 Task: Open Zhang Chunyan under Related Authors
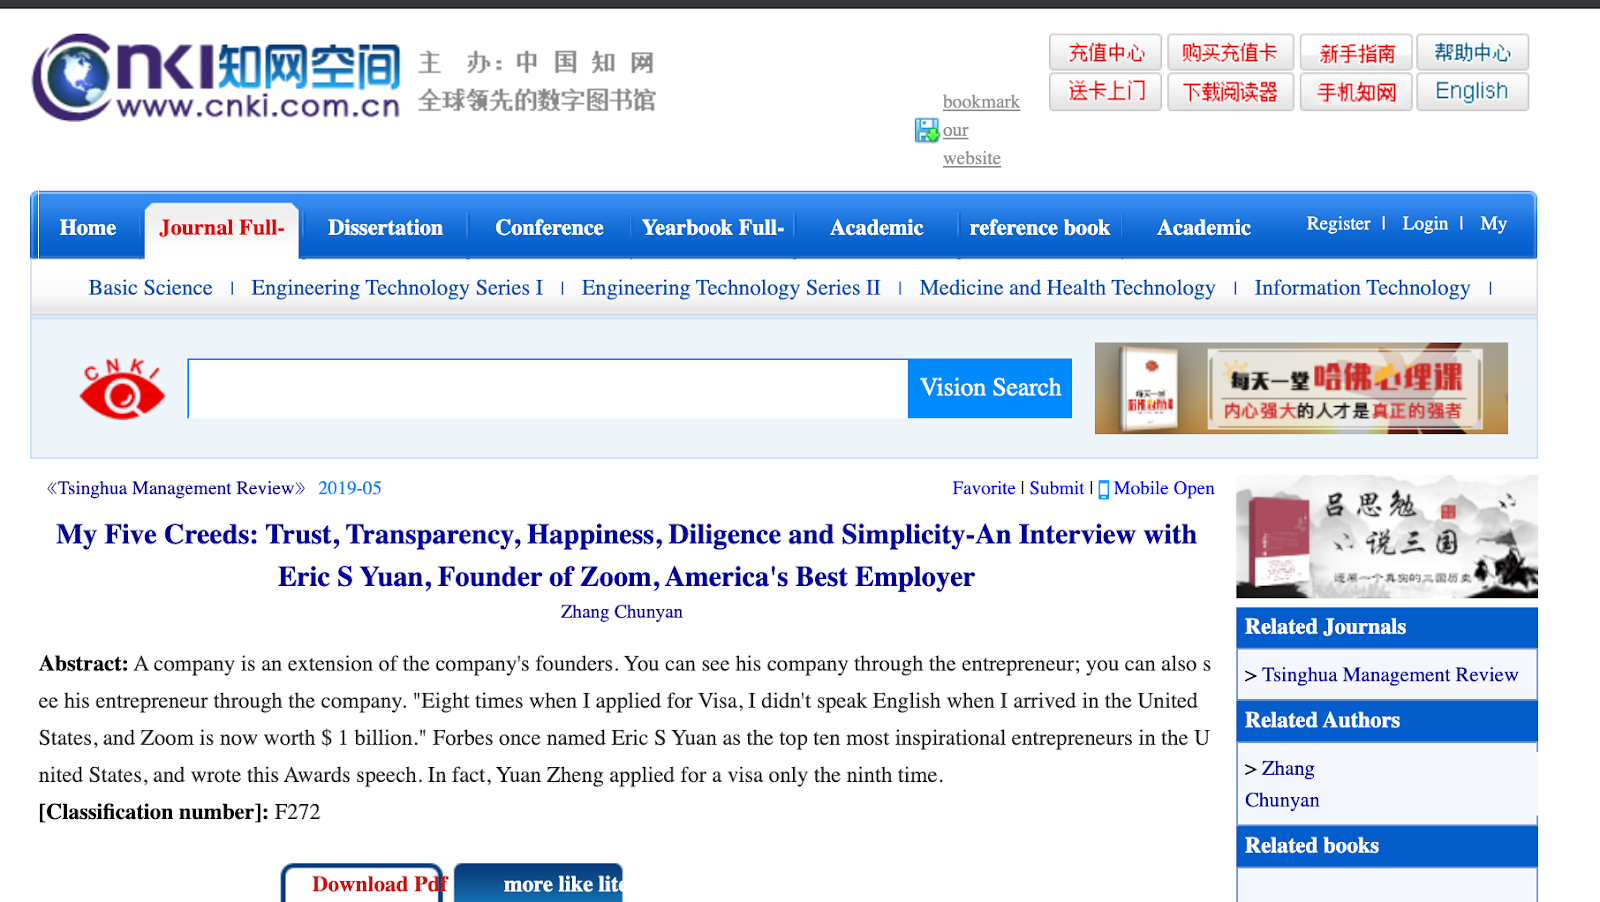click(1282, 784)
